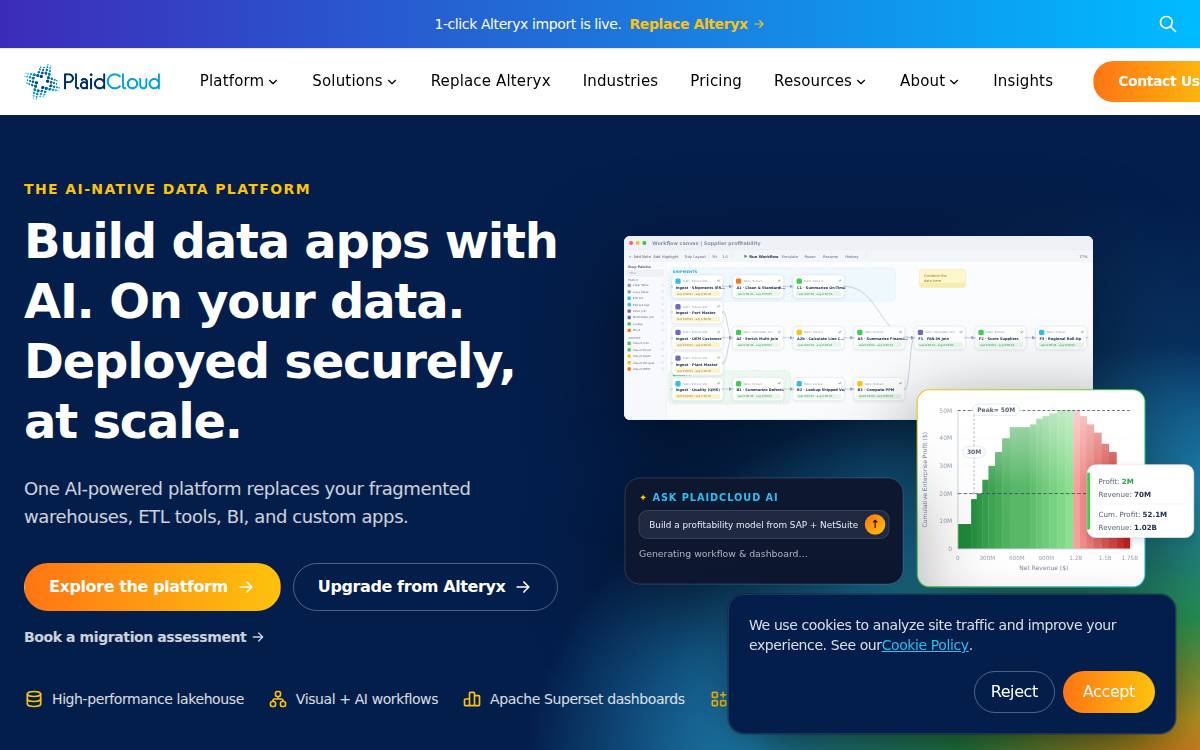Viewport: 1200px width, 750px height.
Task: Follow Book a migration assessment link
Action: 144,637
